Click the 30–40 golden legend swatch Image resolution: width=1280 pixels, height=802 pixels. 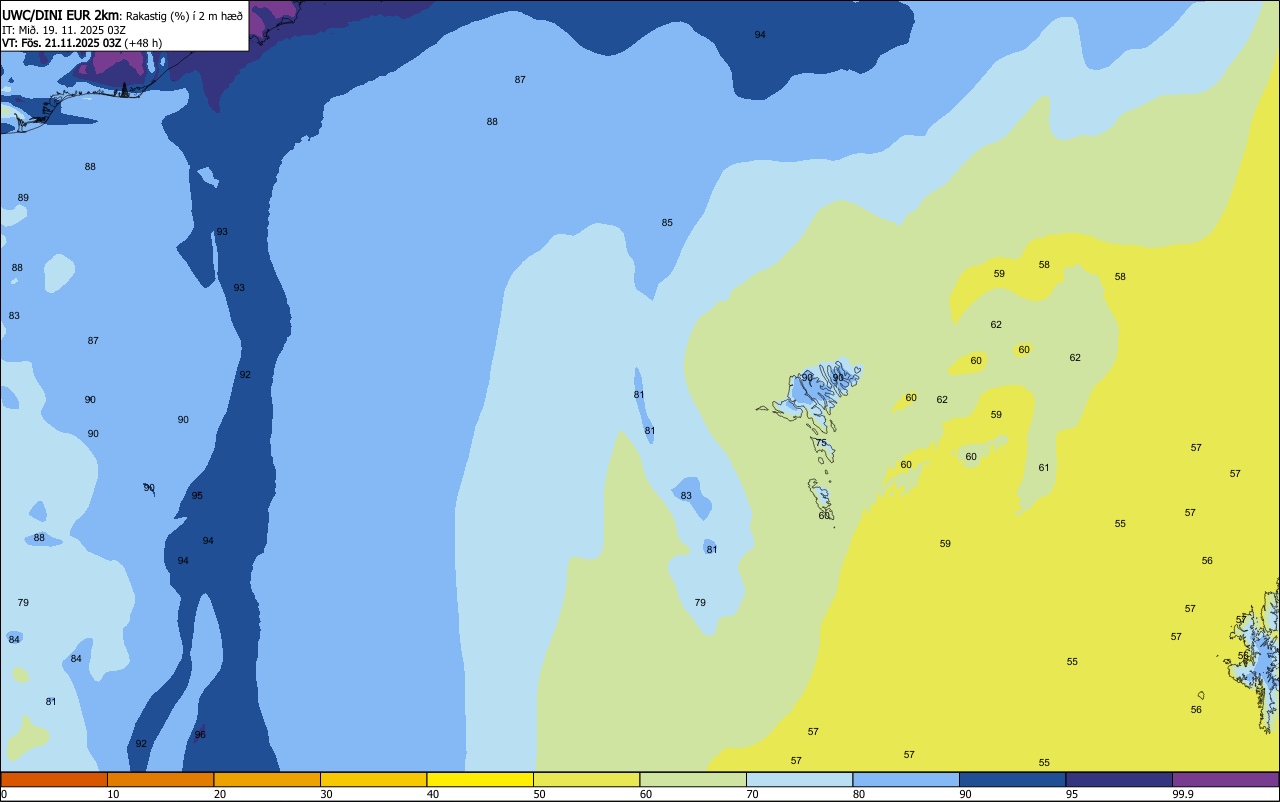coord(373,779)
